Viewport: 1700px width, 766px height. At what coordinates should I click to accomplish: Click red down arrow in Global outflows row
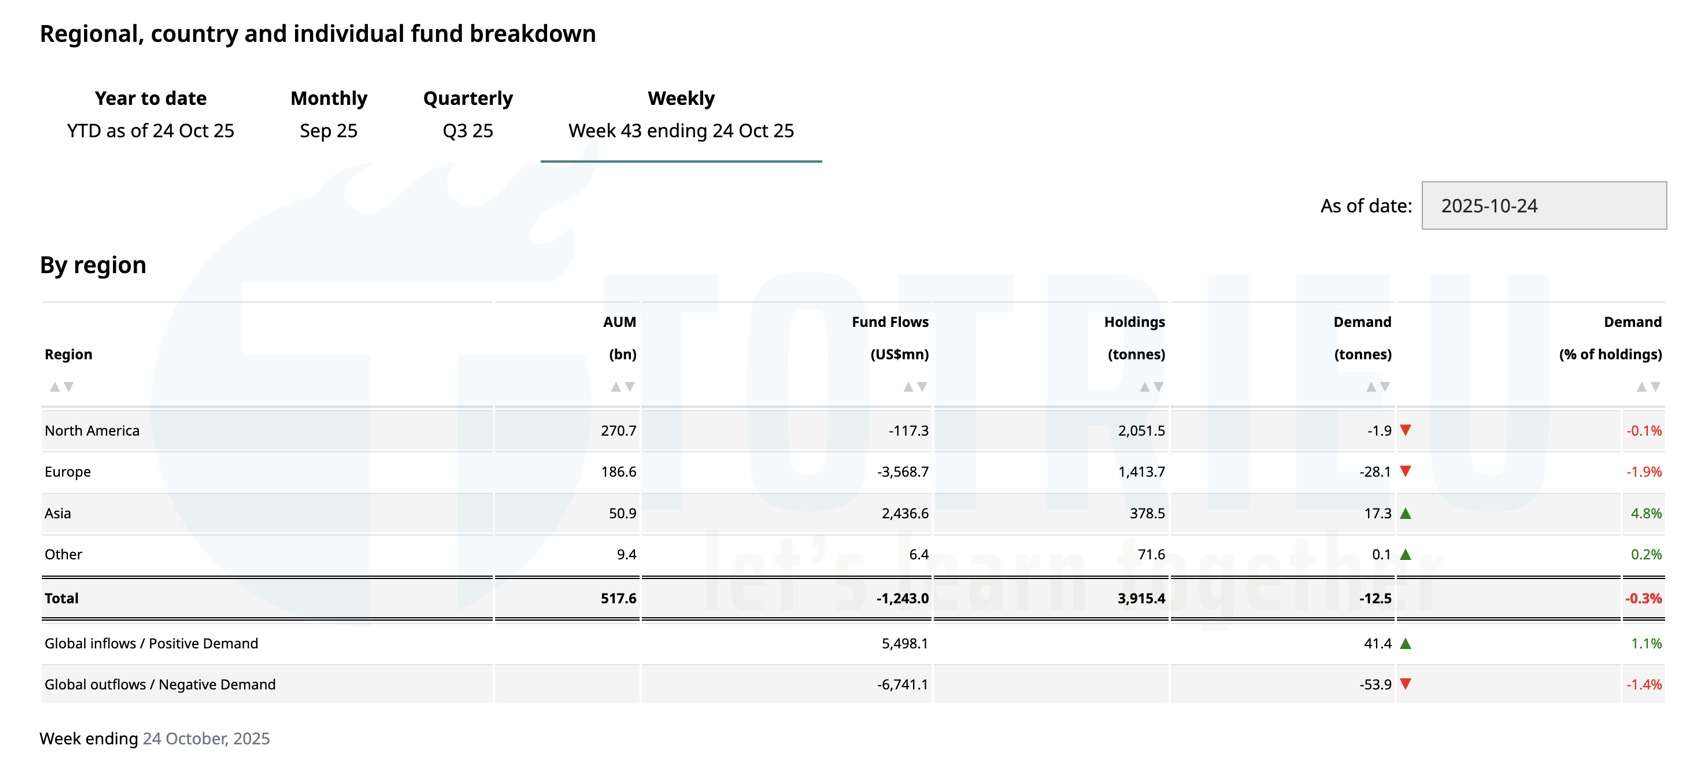click(x=1405, y=684)
